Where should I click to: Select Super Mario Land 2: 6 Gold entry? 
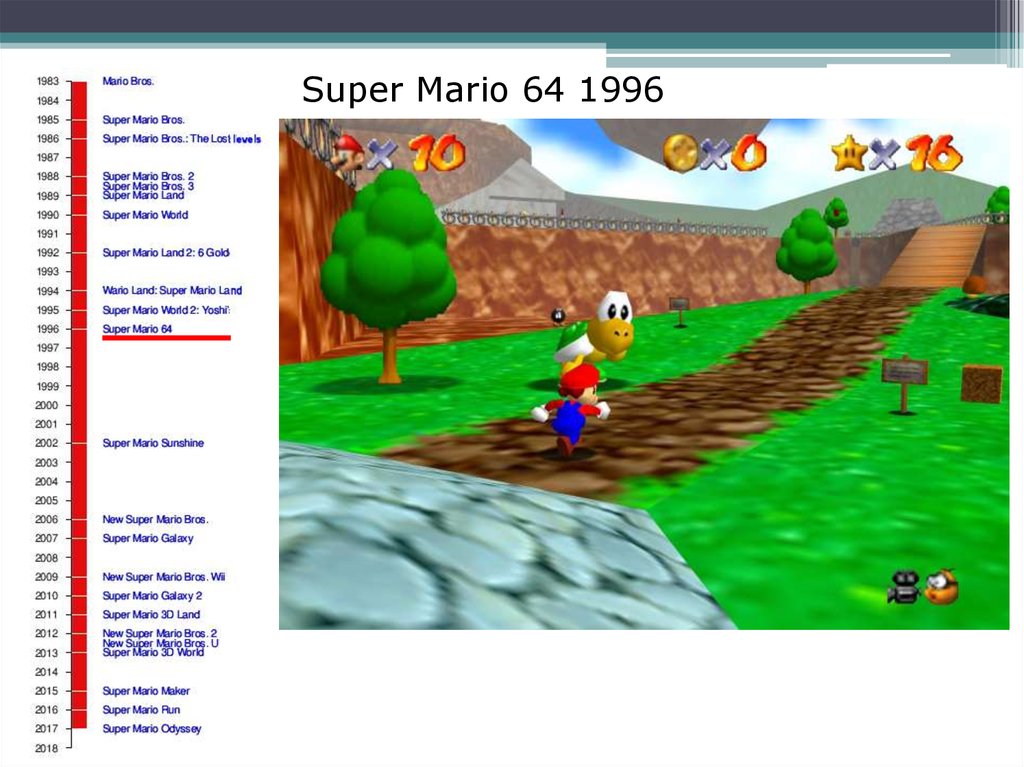(x=166, y=253)
